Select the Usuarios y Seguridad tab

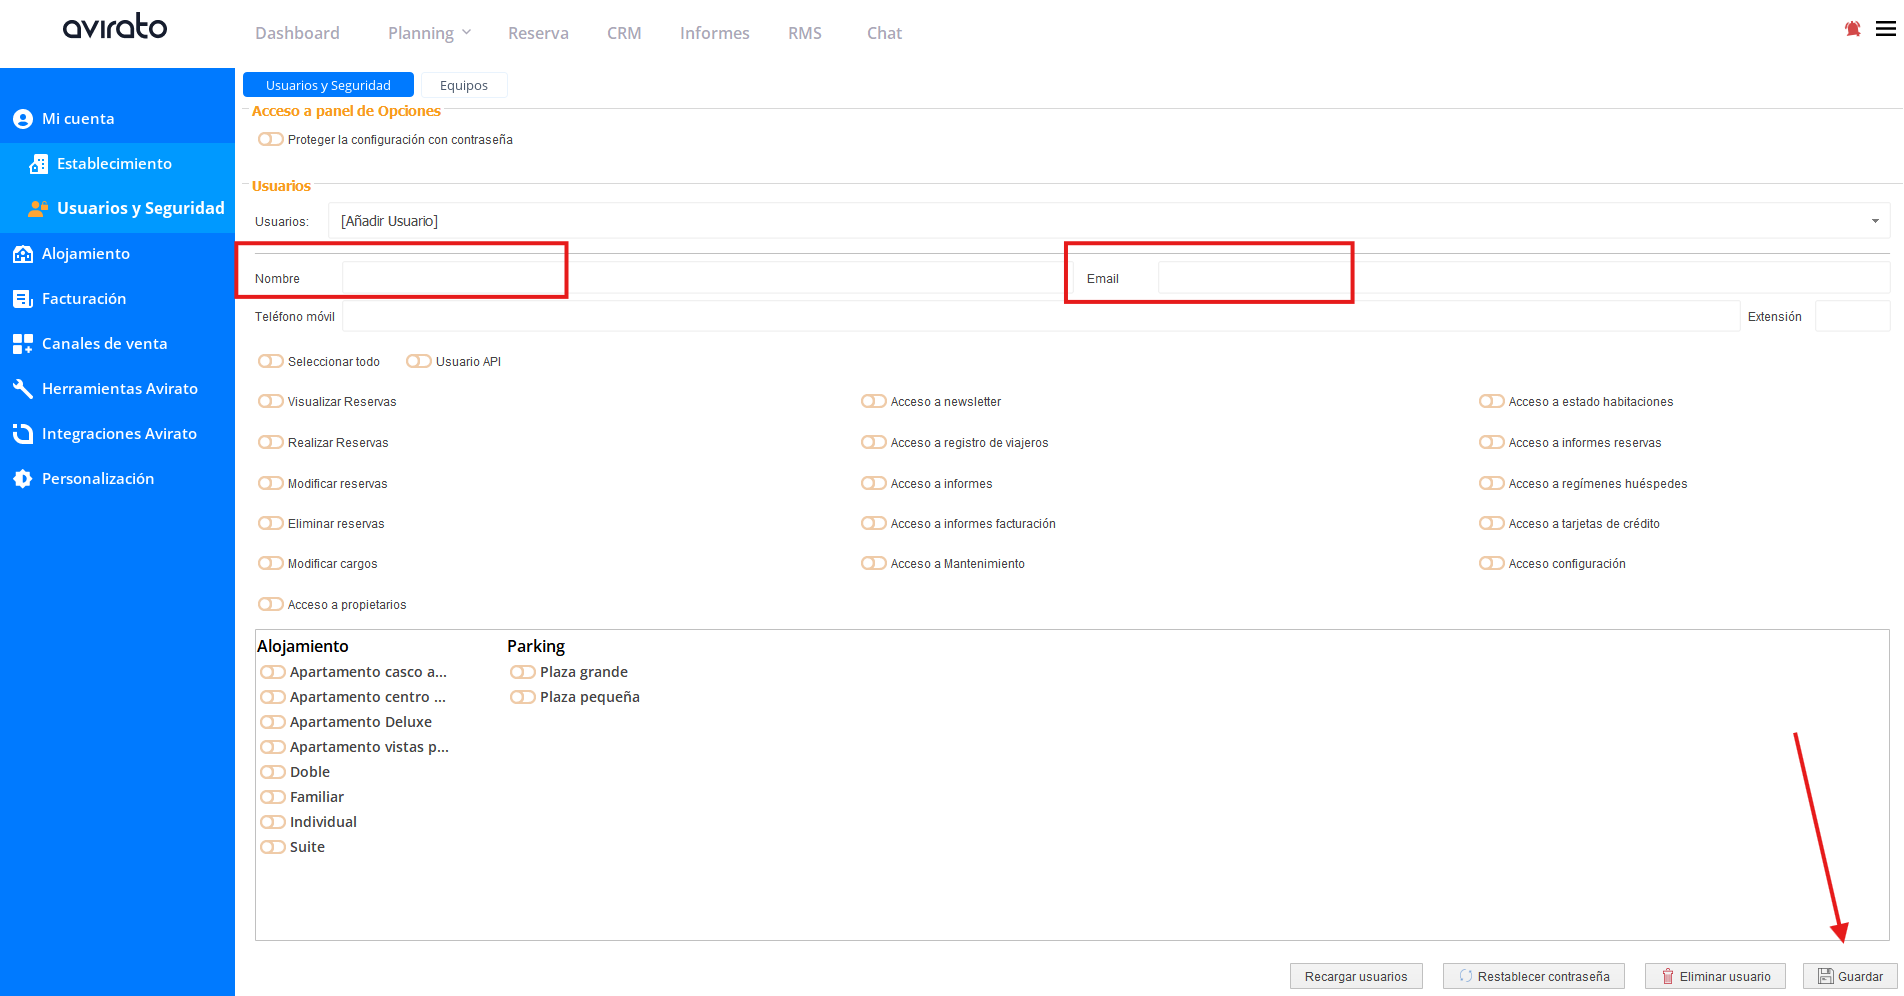point(328,85)
